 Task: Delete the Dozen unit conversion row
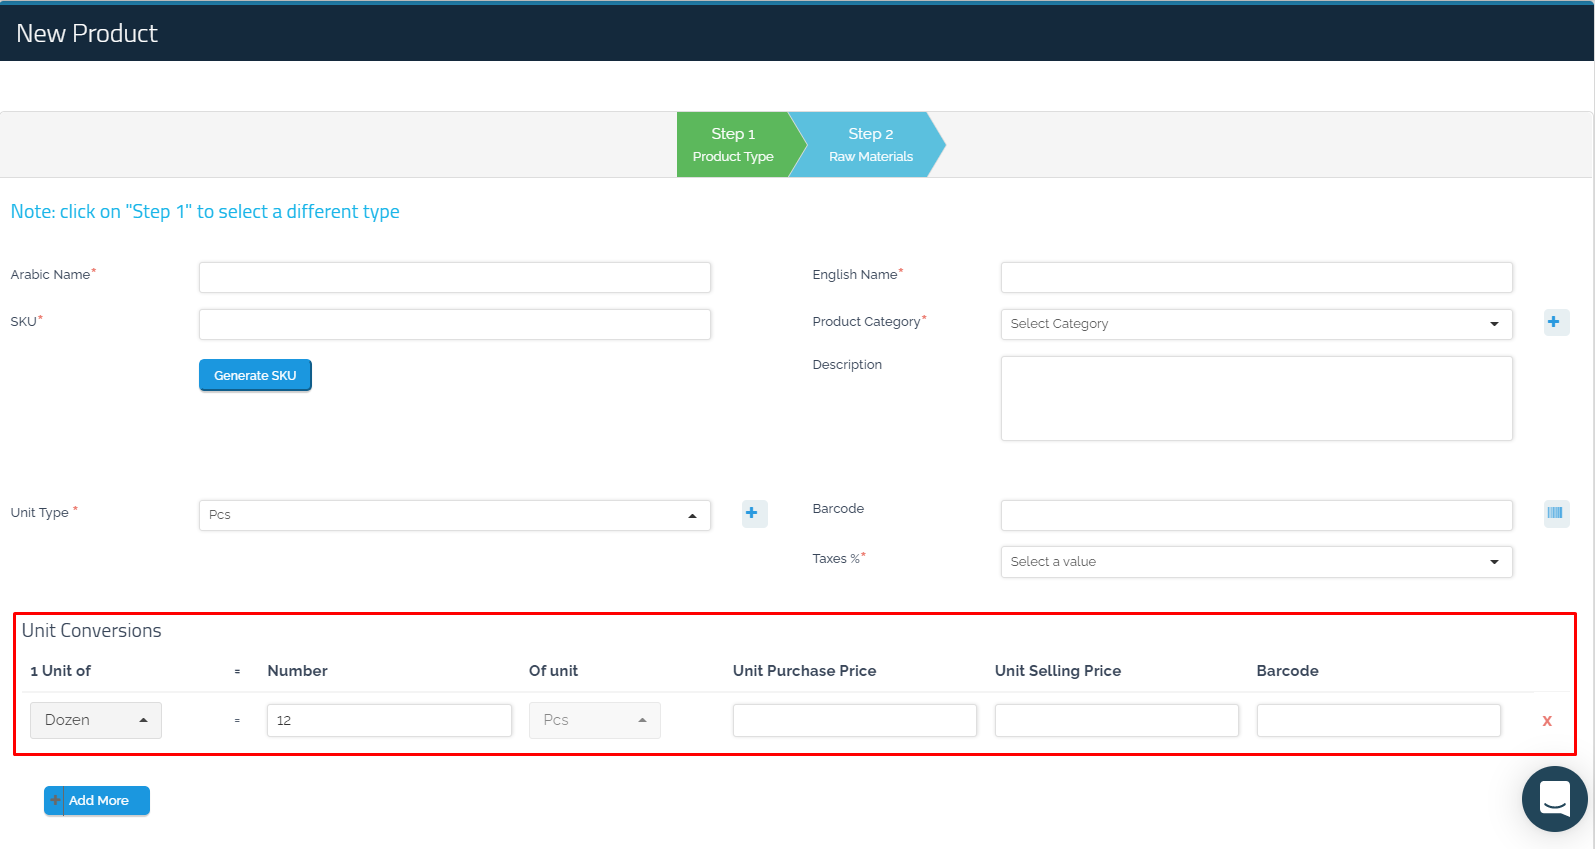[x=1546, y=721]
